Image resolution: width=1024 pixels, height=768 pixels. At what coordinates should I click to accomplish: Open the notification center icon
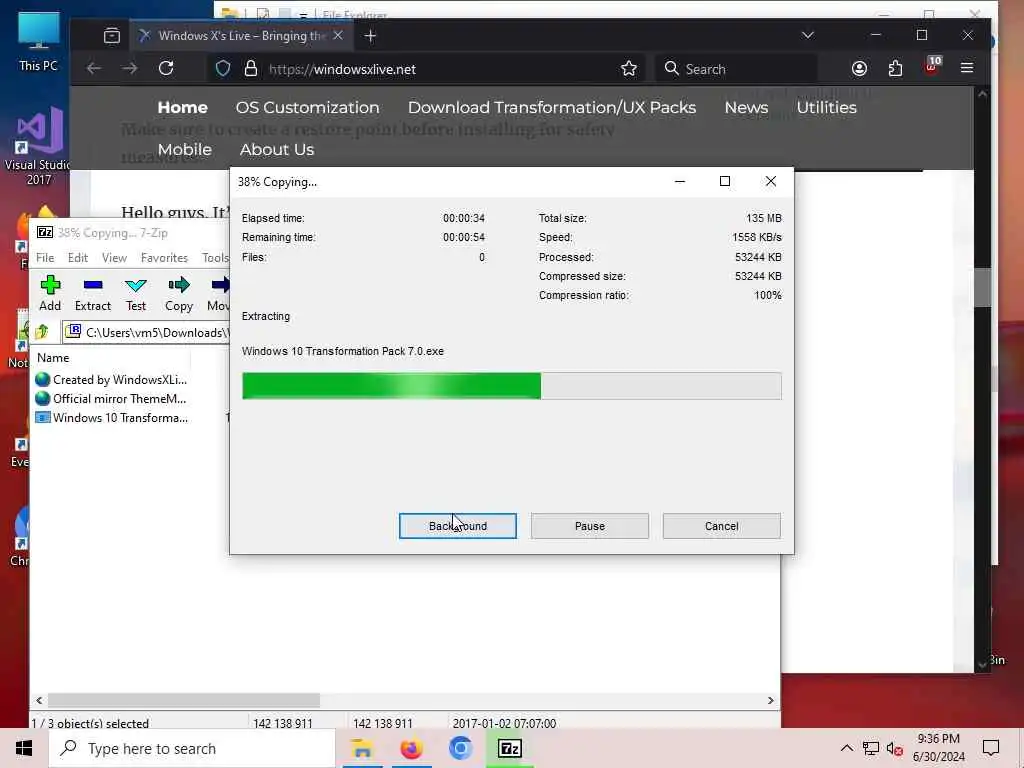(991, 748)
